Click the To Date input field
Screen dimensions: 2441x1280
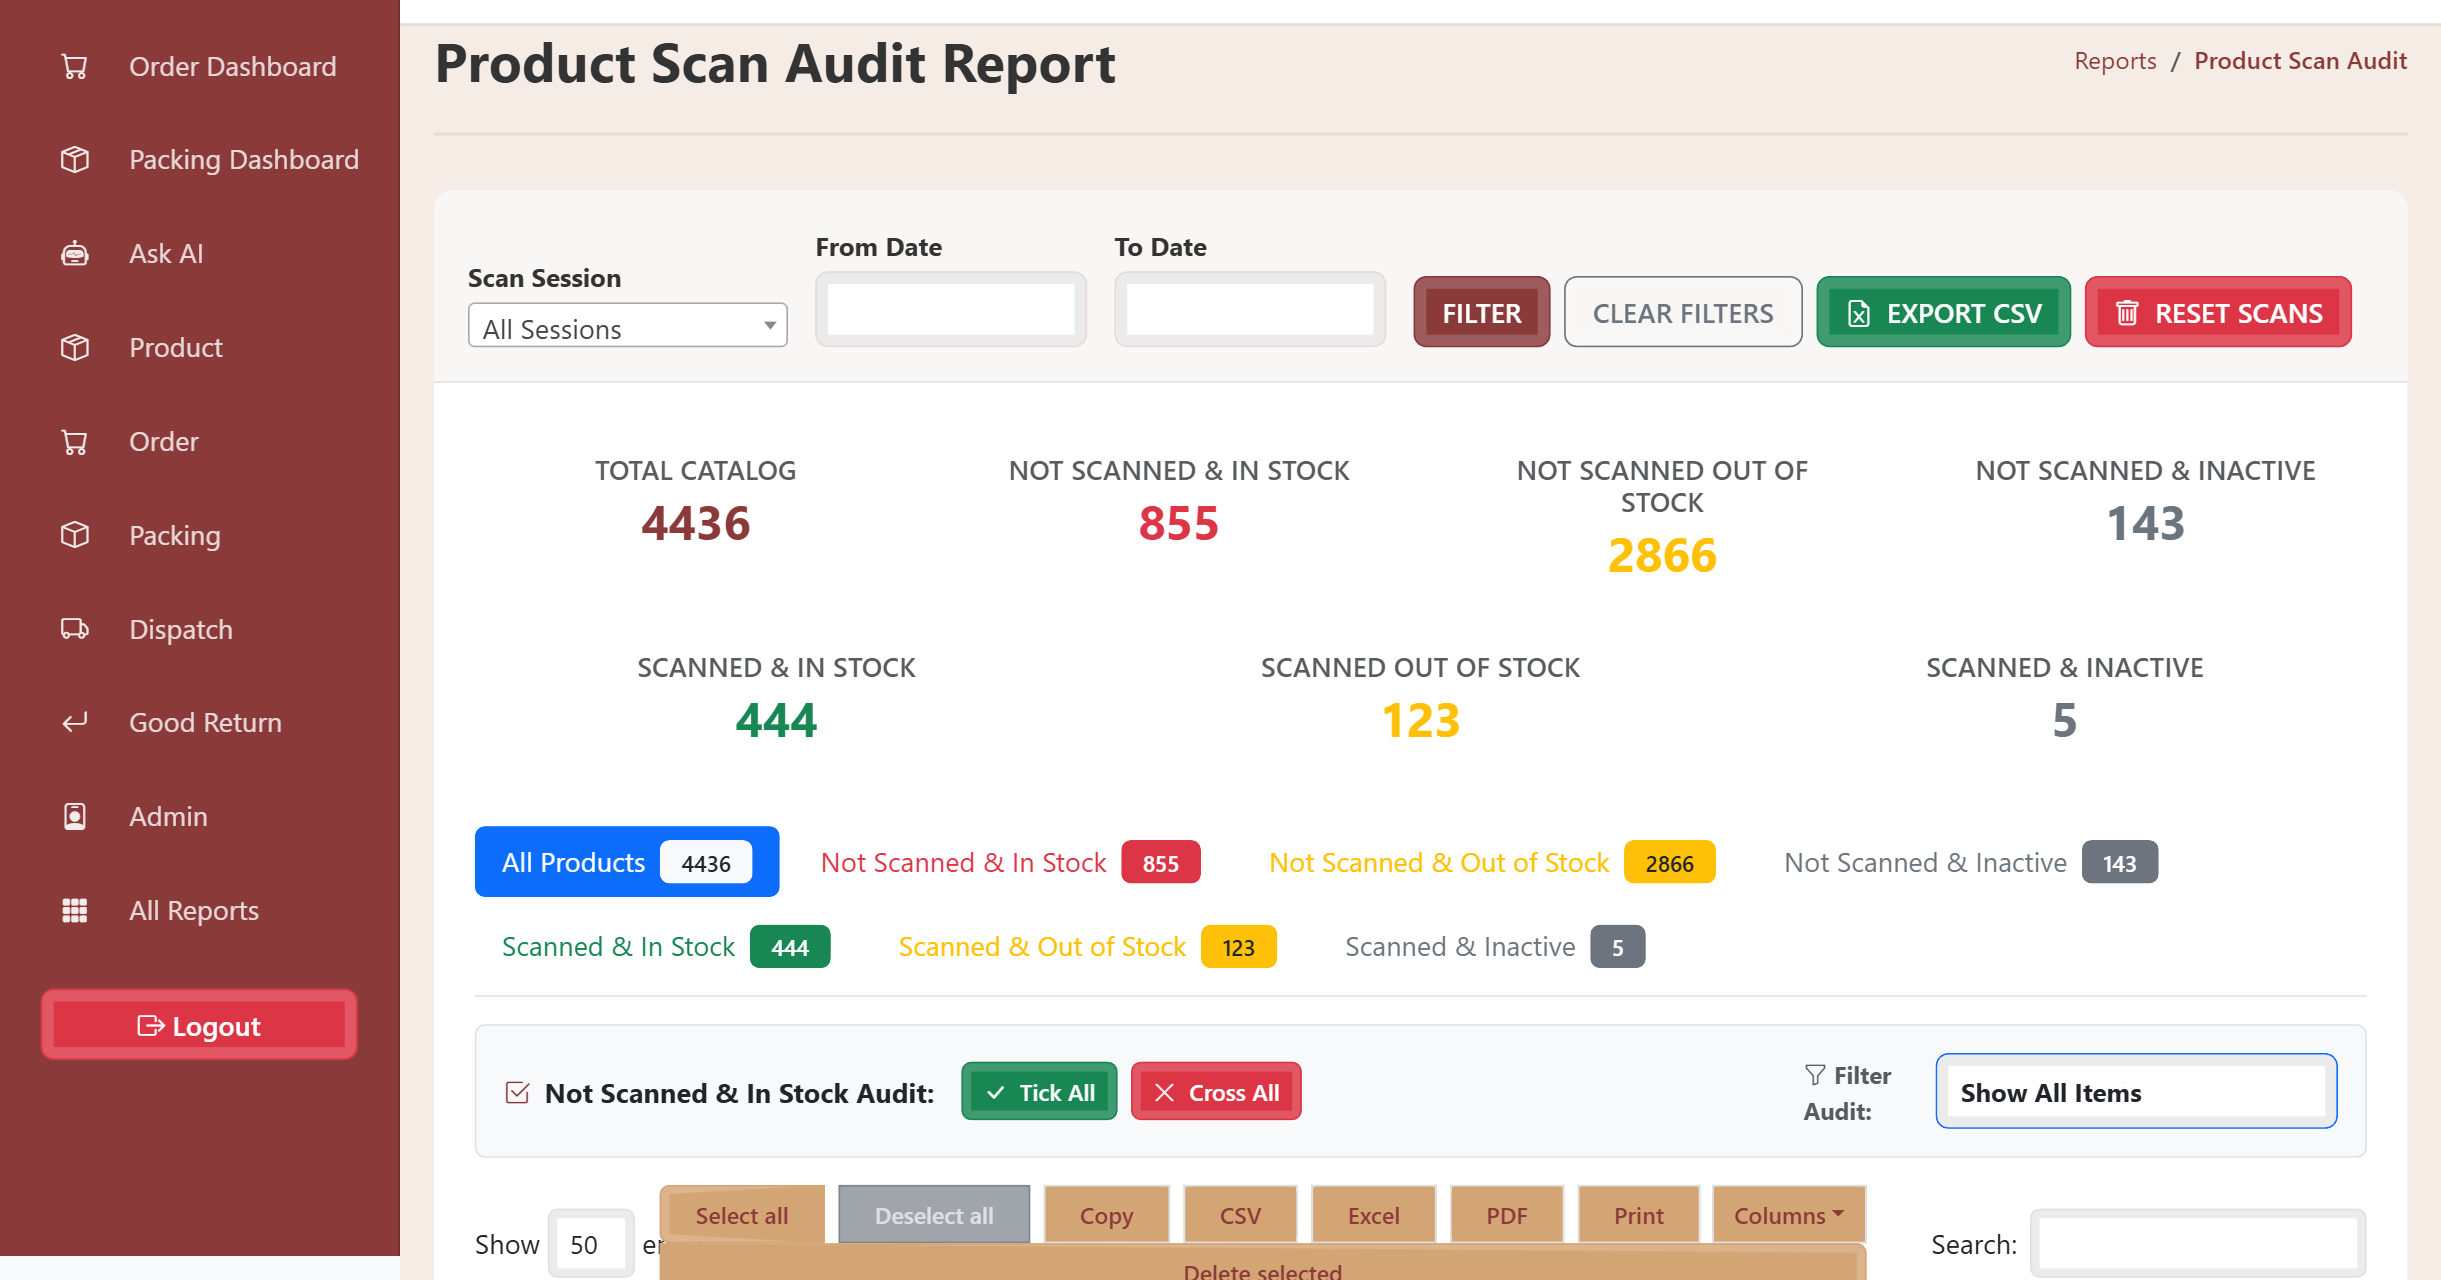point(1249,309)
